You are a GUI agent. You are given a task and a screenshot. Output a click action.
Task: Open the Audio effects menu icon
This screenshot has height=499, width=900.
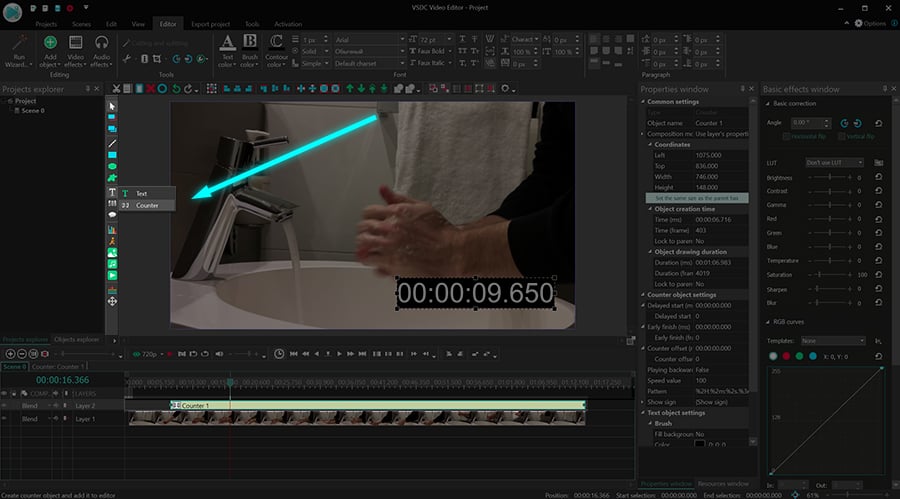click(101, 43)
